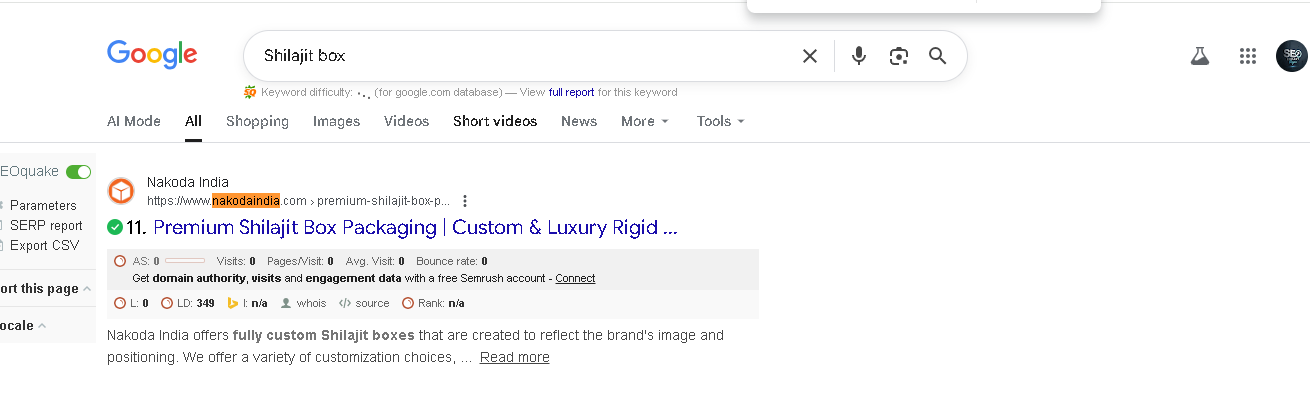The width and height of the screenshot is (1310, 397).
Task: Open the Search Labs flask icon
Action: (1200, 56)
